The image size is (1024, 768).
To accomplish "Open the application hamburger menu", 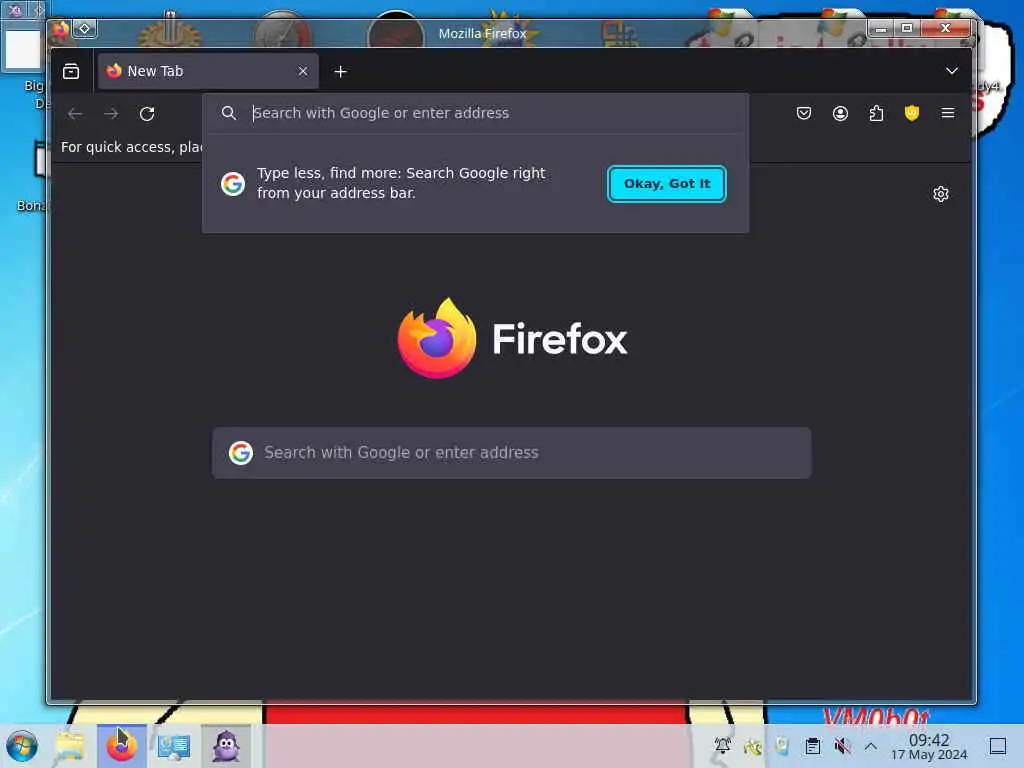I will coord(948,114).
